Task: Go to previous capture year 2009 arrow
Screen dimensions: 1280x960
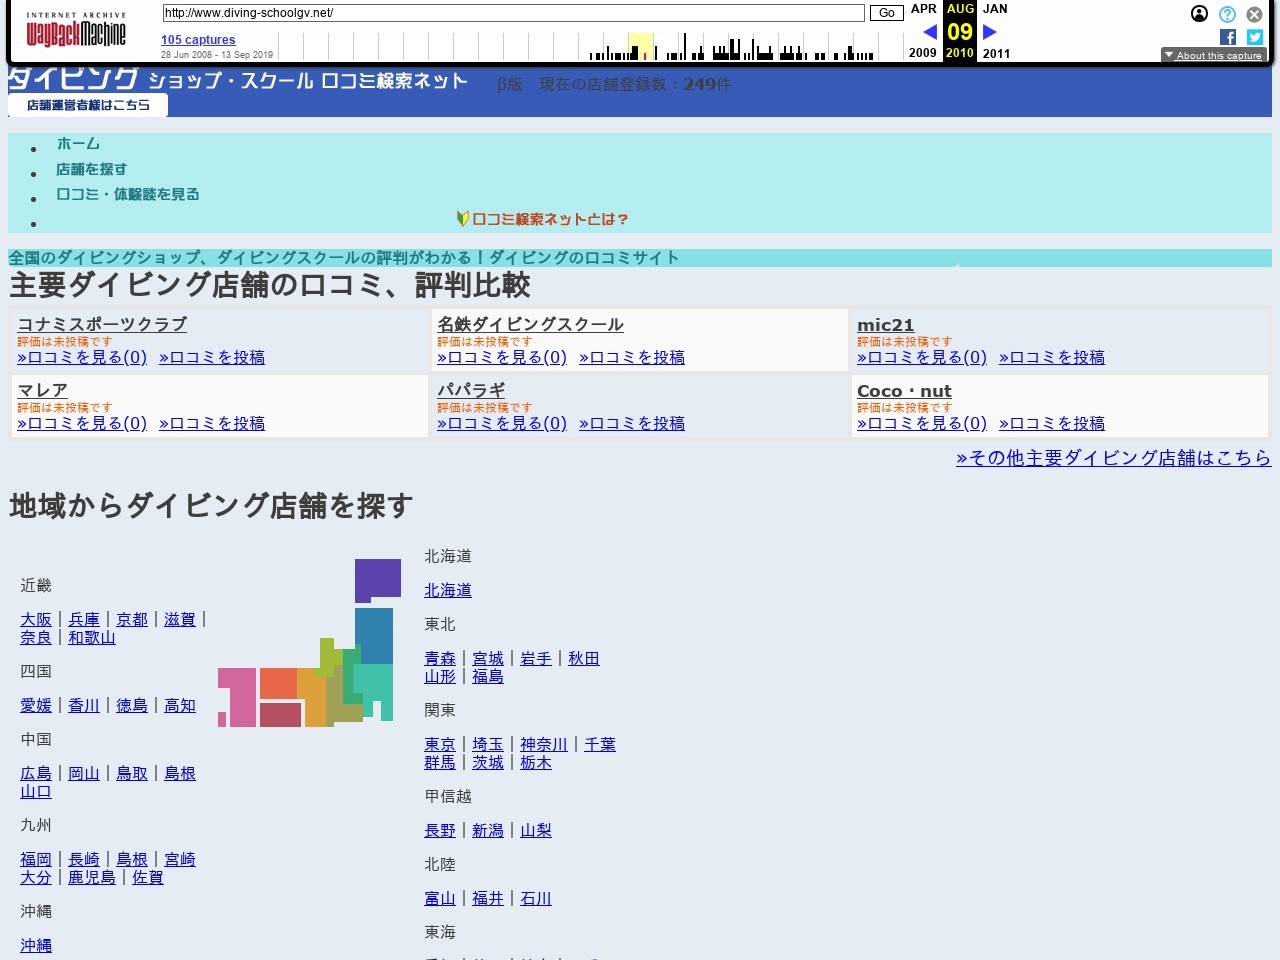Action: (930, 31)
